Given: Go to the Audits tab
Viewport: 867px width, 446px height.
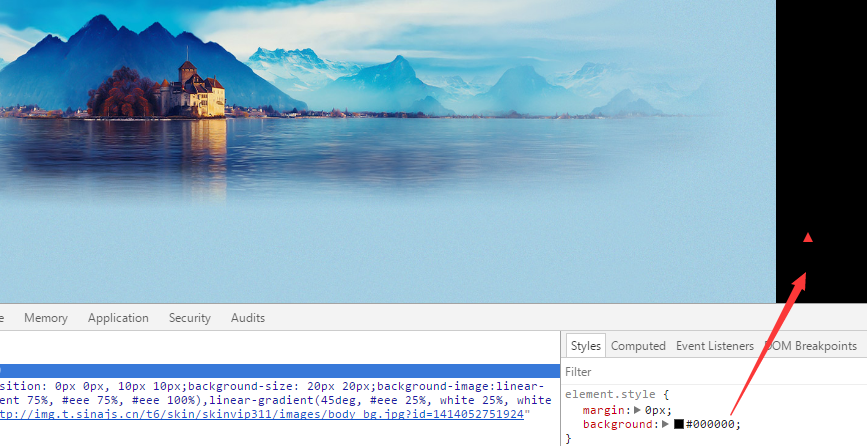Looking at the screenshot, I should (x=248, y=318).
